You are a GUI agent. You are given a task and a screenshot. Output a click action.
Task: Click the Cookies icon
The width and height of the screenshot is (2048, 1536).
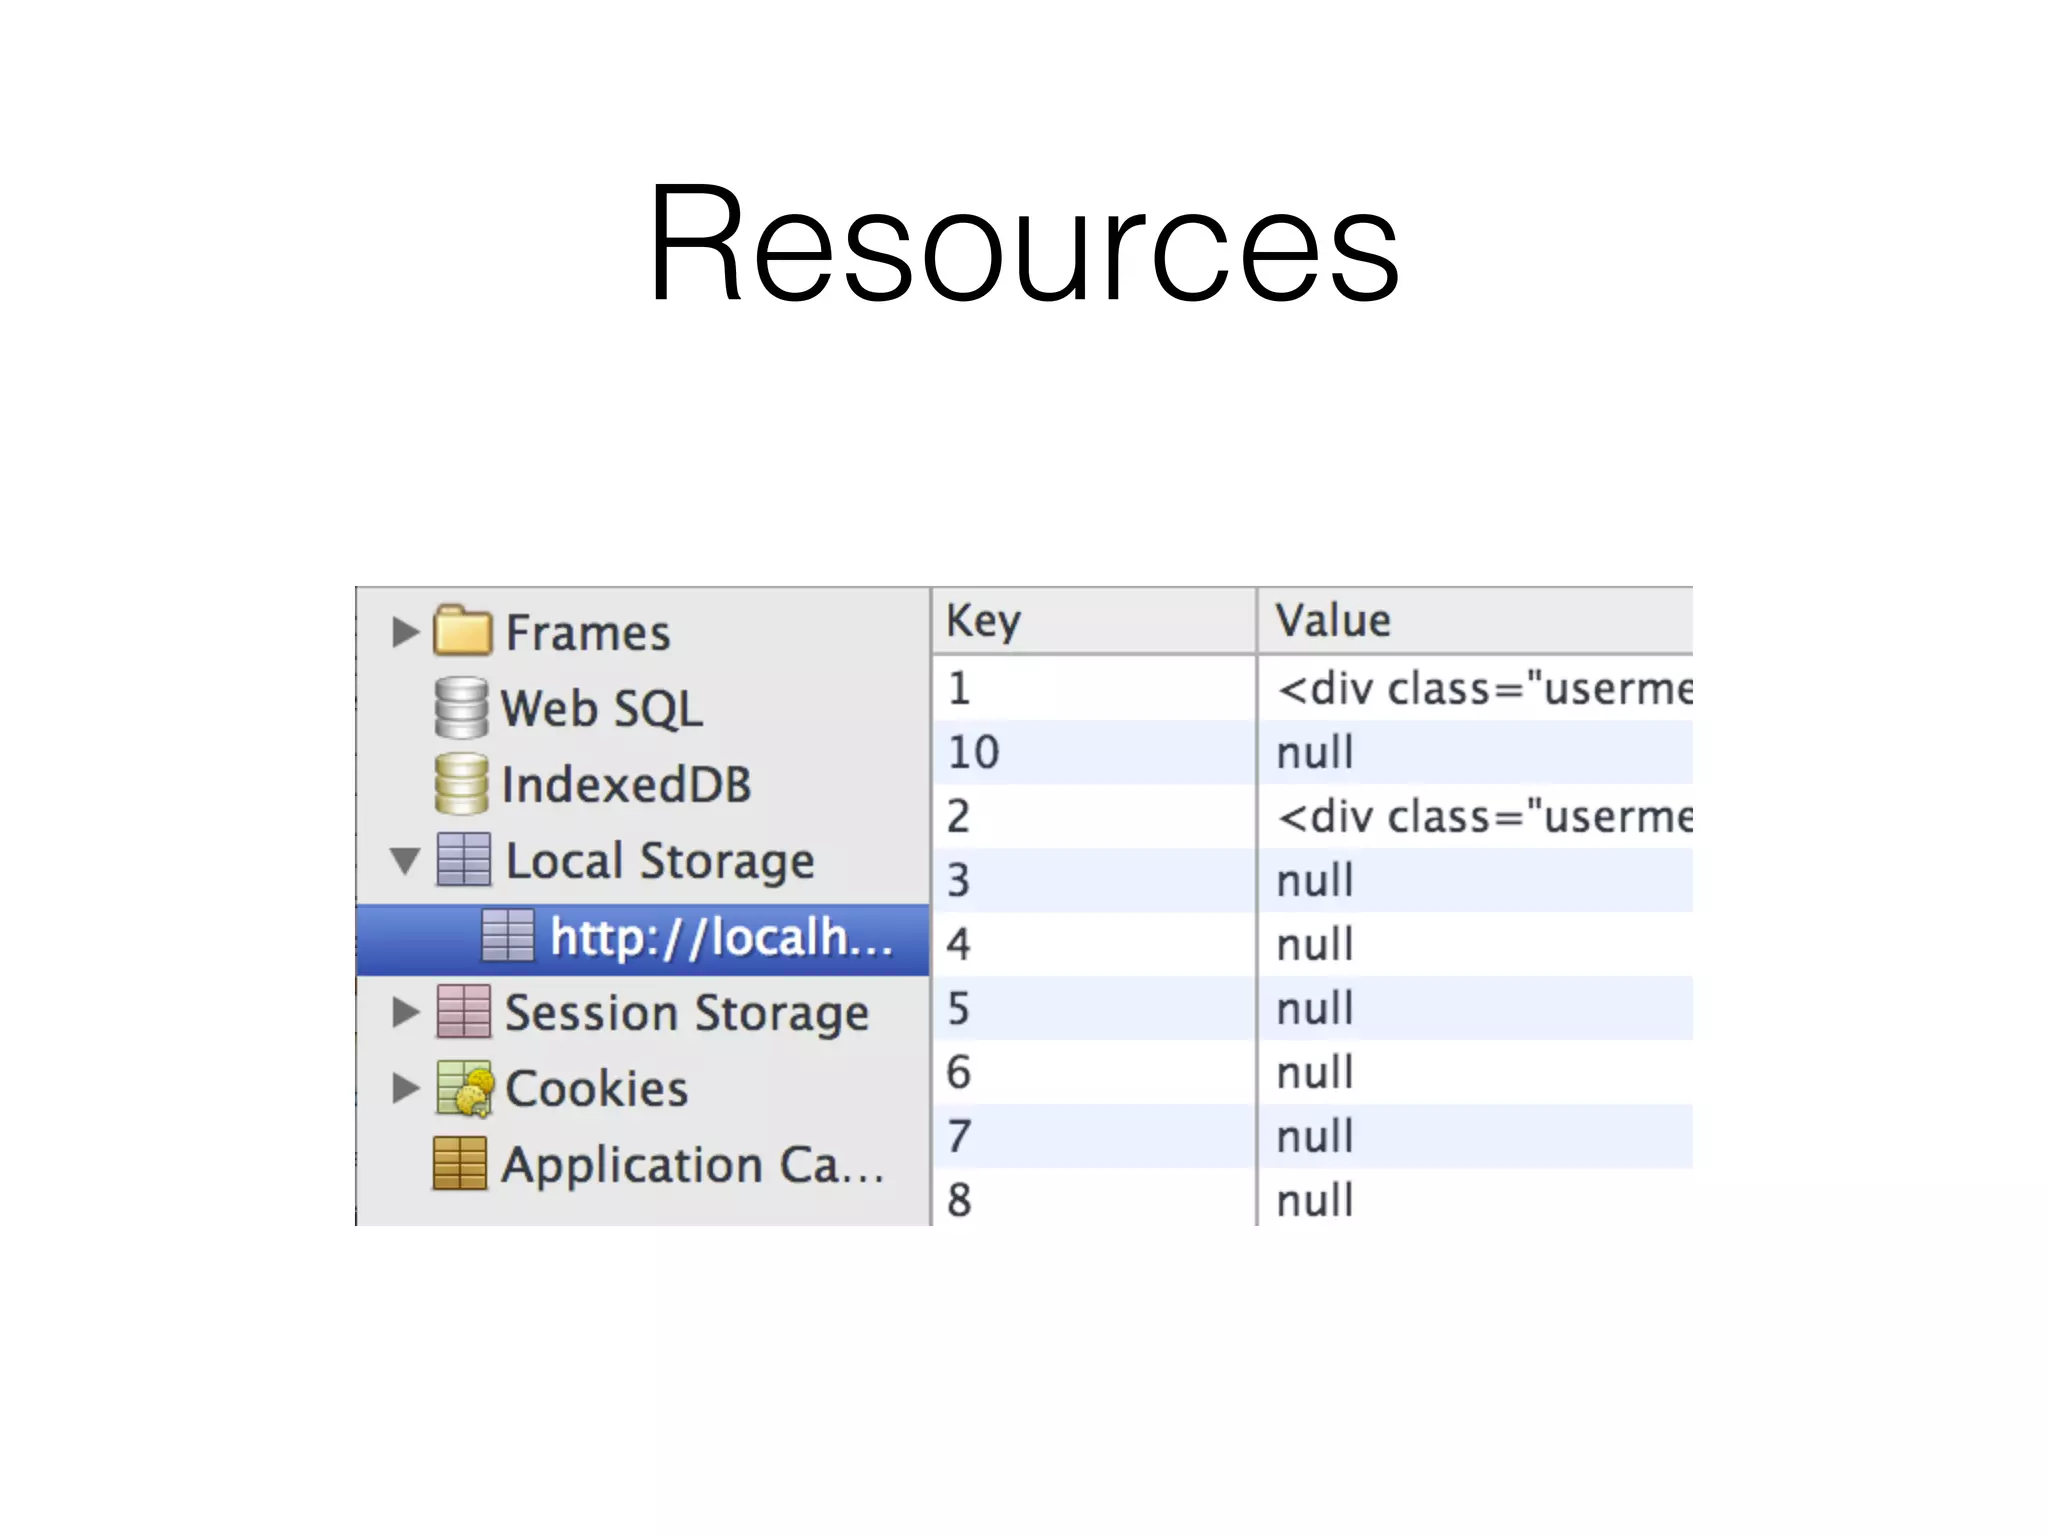(x=465, y=1088)
